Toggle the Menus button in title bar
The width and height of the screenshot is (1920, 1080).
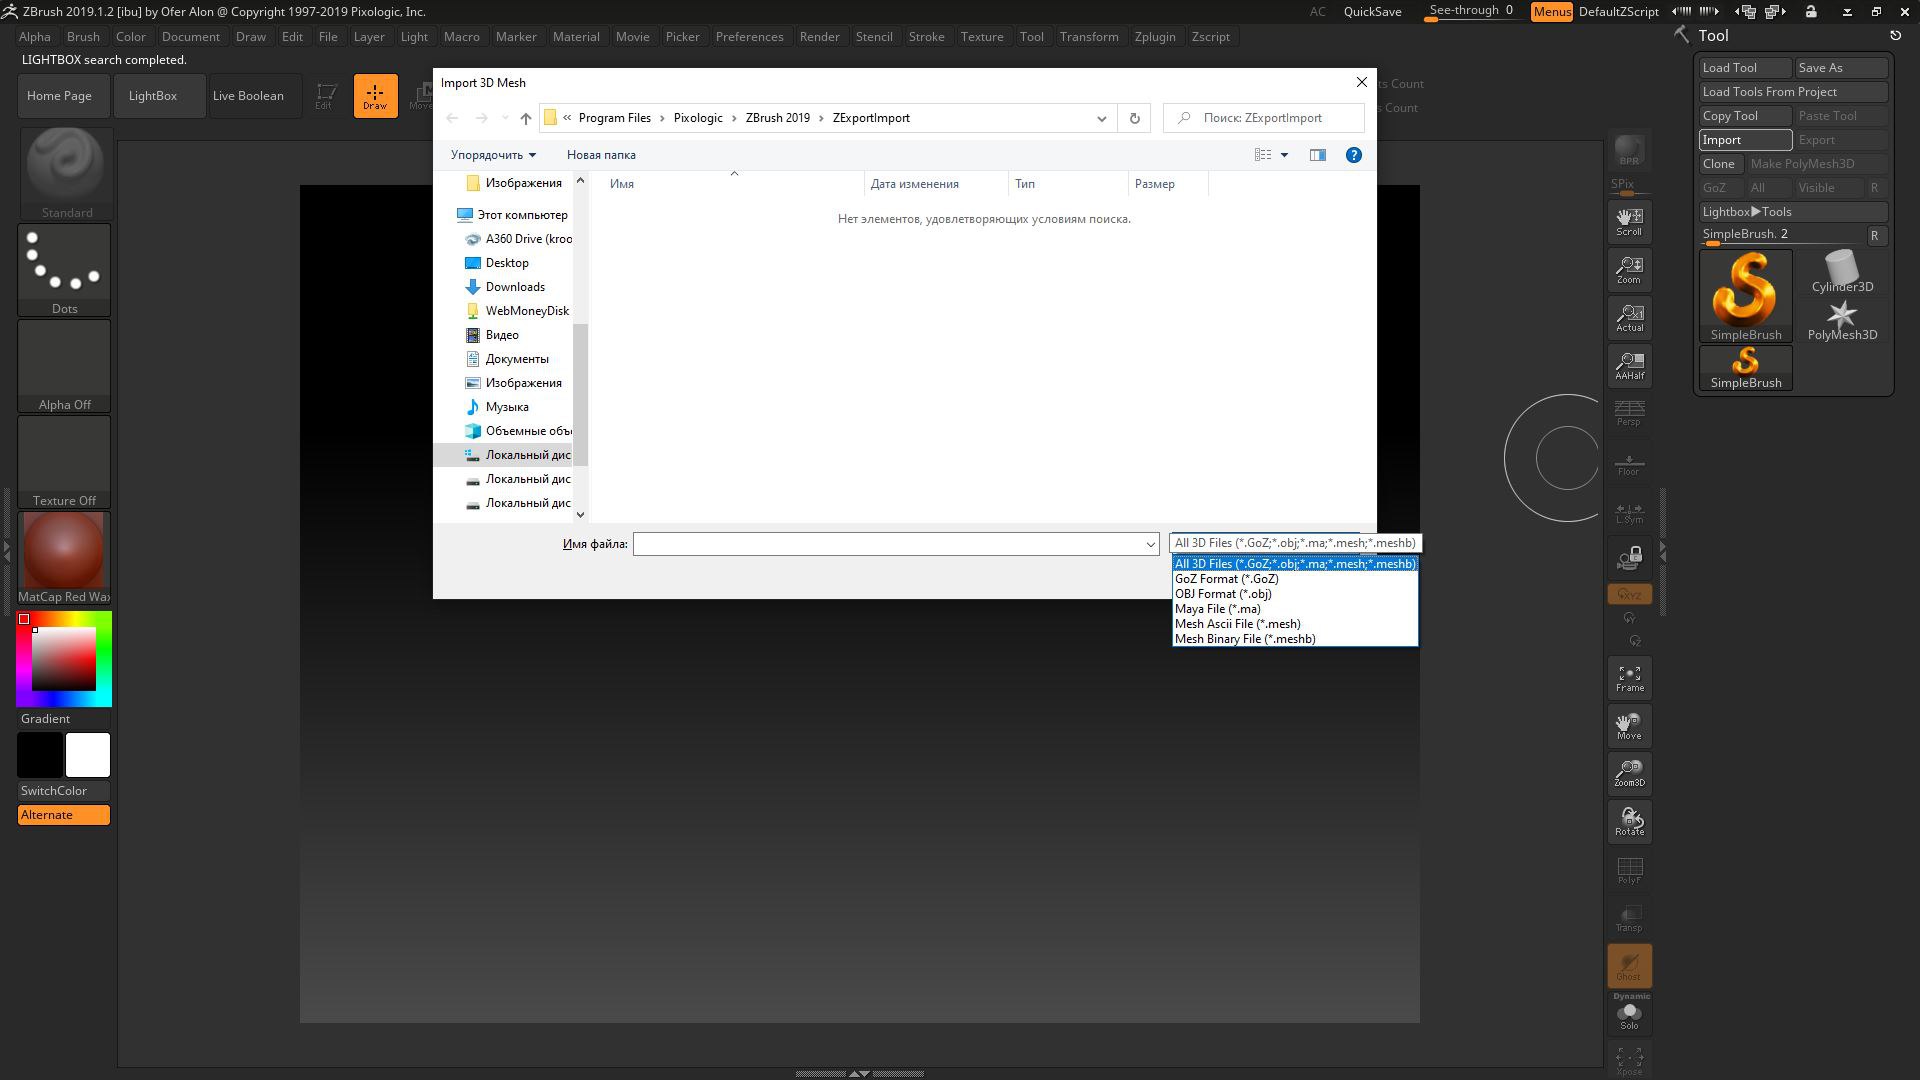[x=1551, y=12]
